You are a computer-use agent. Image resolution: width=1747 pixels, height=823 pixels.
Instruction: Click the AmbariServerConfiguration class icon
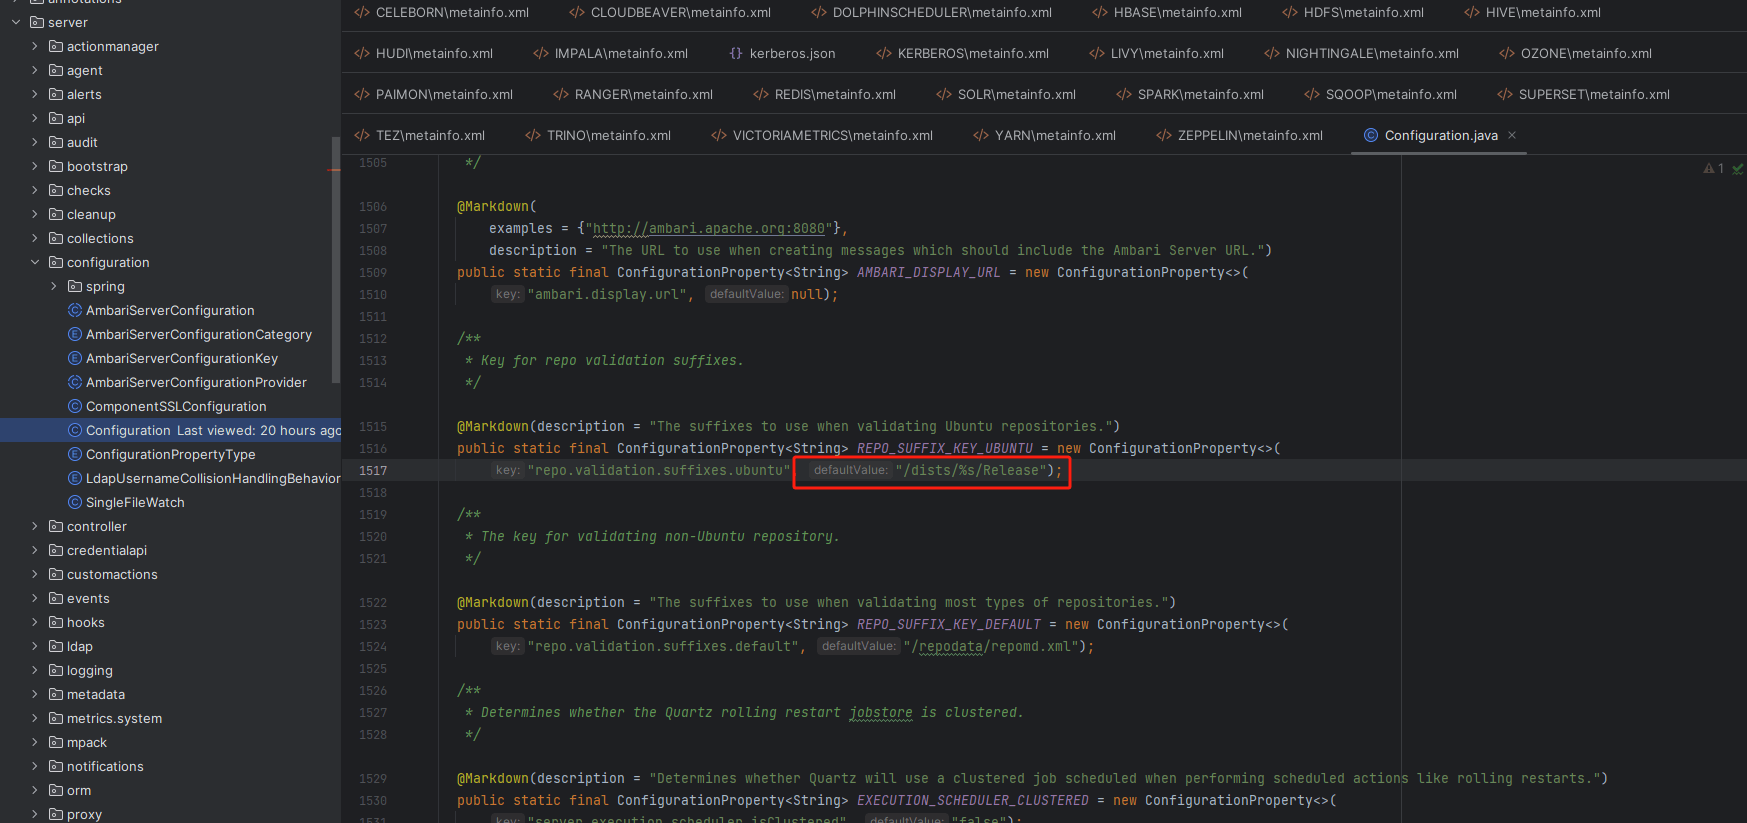click(x=75, y=310)
